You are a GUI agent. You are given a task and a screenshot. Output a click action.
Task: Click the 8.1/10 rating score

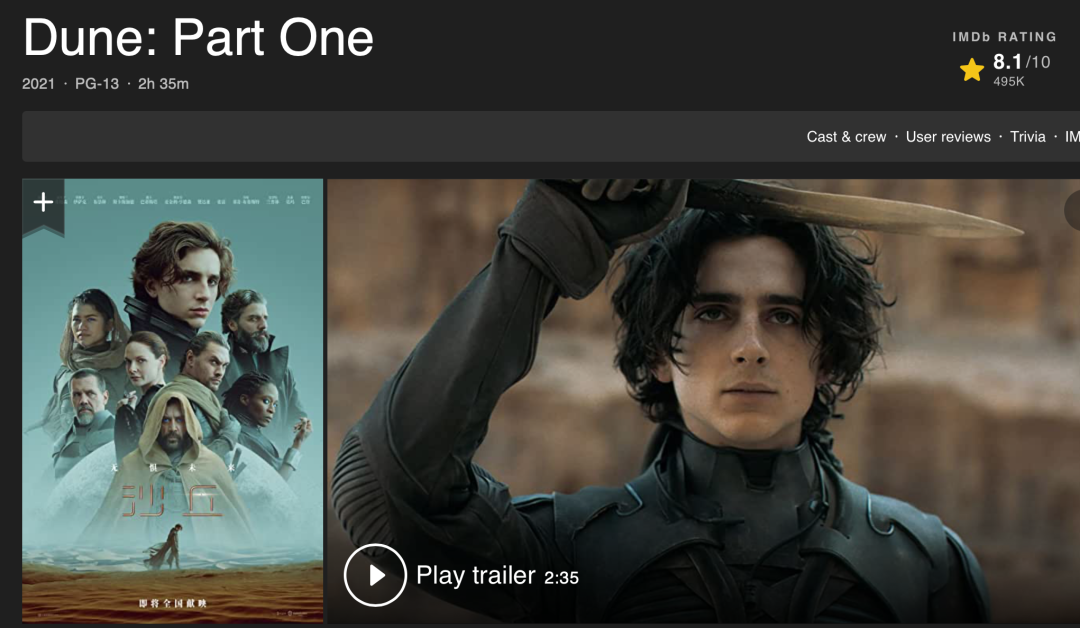1021,62
